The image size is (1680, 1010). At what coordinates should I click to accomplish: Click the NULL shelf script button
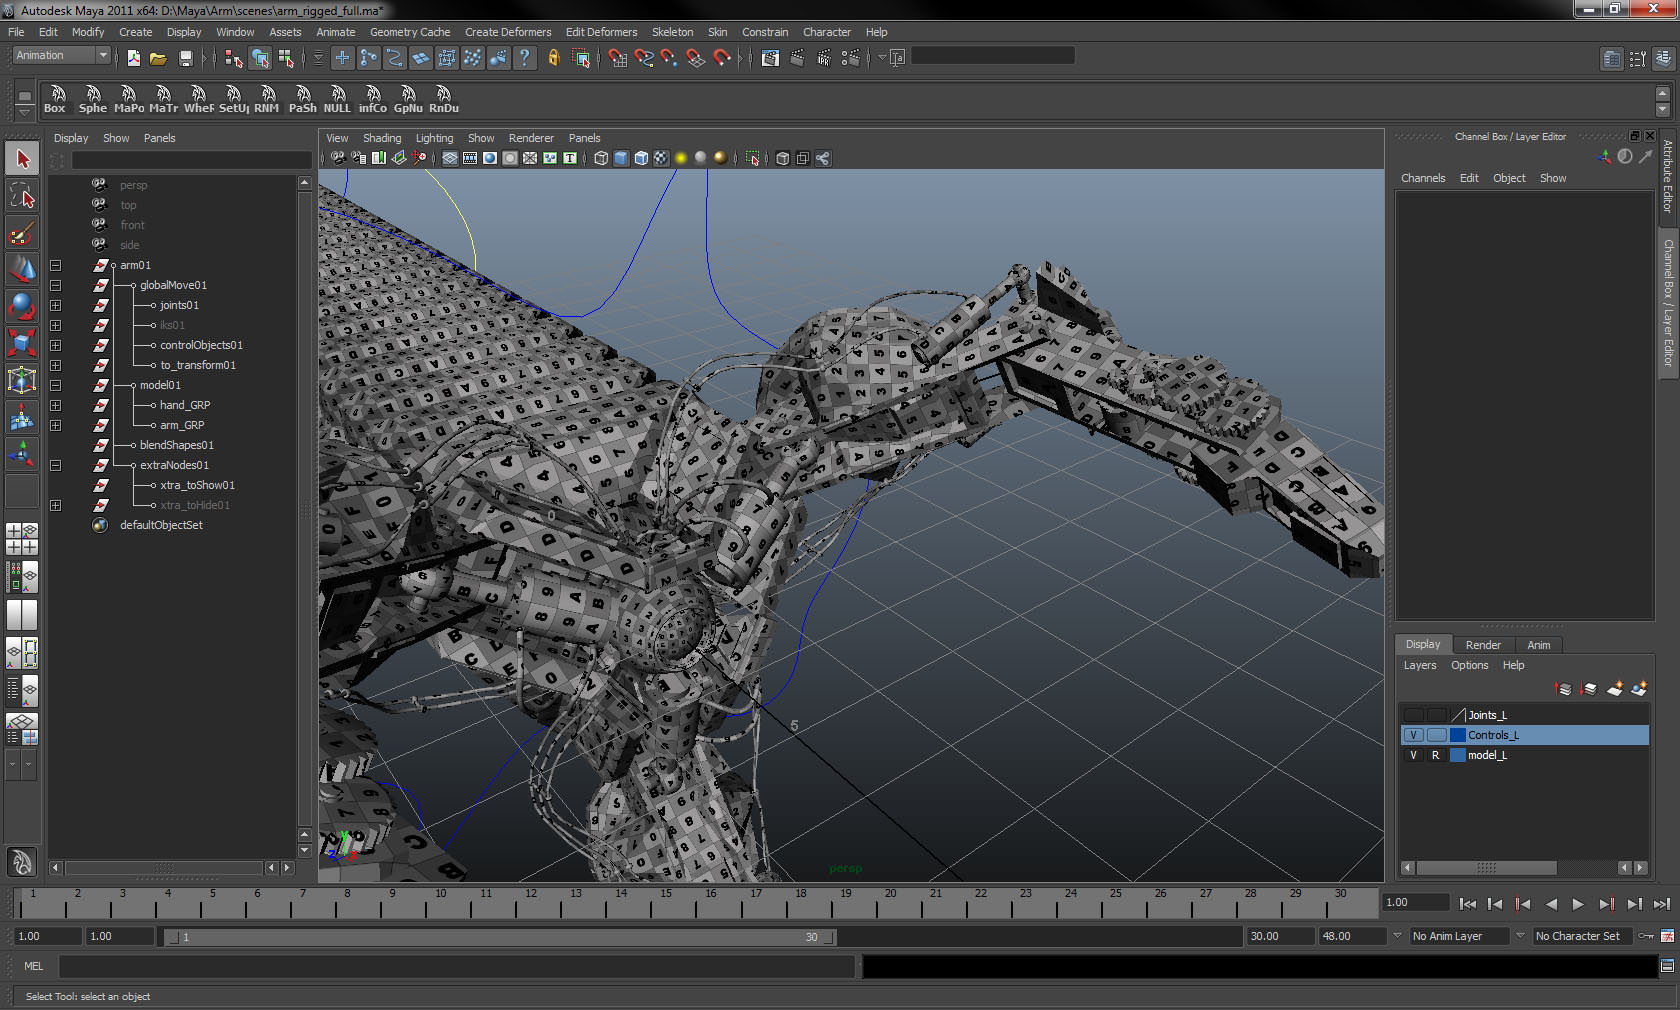point(337,100)
